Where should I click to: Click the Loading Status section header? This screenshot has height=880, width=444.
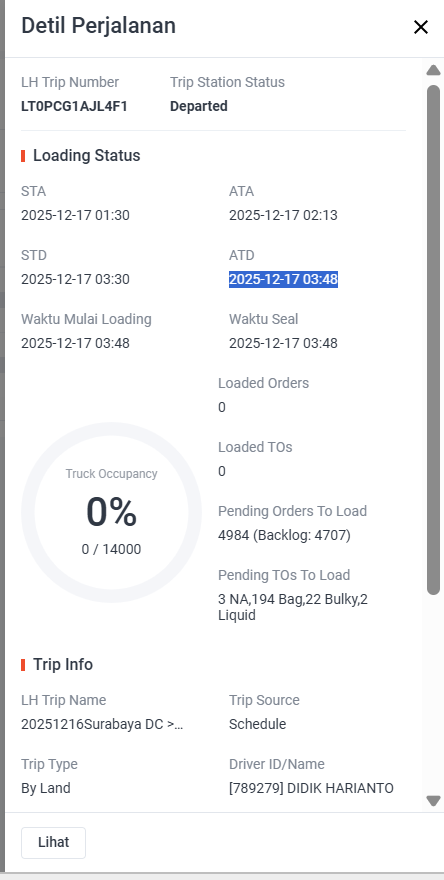click(x=86, y=155)
